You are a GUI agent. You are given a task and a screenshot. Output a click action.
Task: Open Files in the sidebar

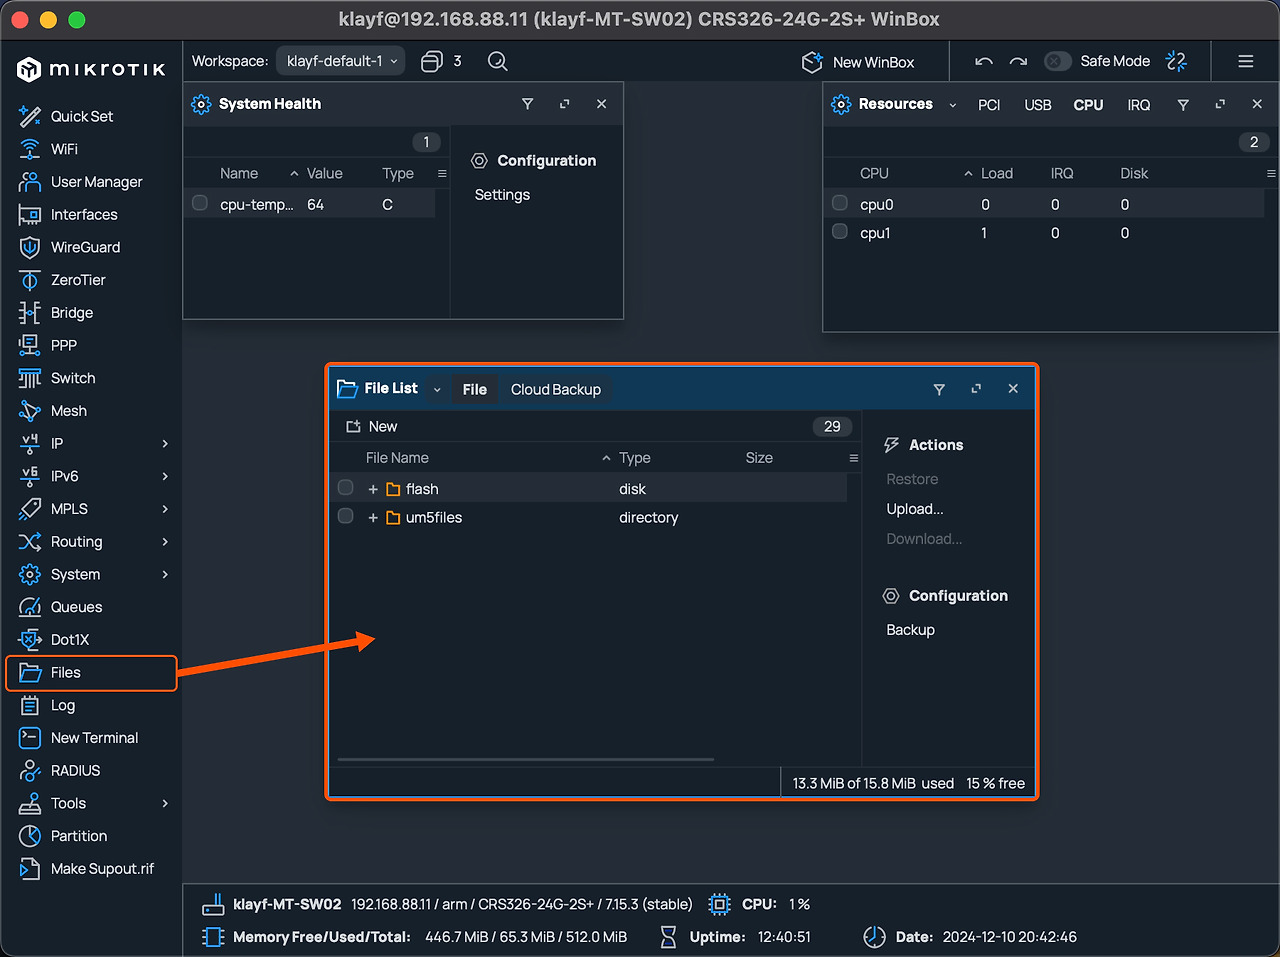click(x=91, y=673)
